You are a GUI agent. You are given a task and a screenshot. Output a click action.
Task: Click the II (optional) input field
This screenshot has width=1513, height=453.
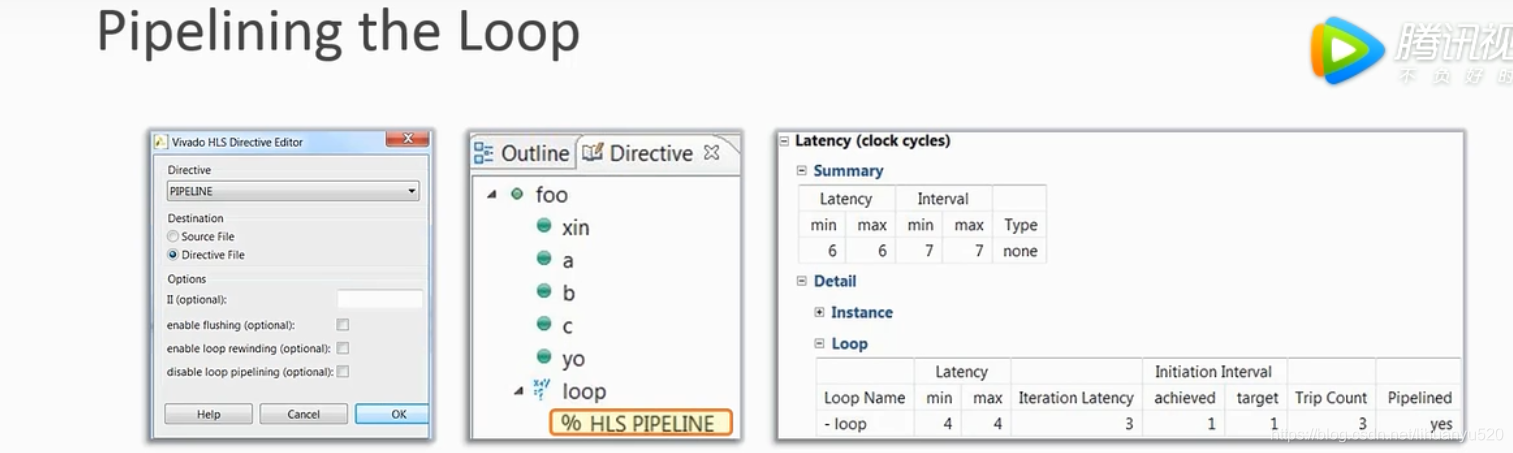pyautogui.click(x=379, y=299)
